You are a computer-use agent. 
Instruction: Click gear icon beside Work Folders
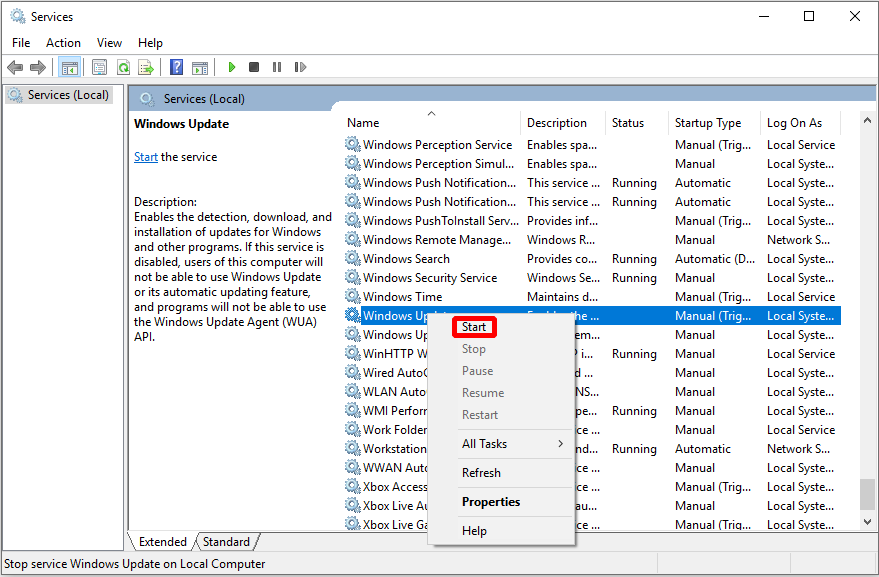[x=352, y=430]
